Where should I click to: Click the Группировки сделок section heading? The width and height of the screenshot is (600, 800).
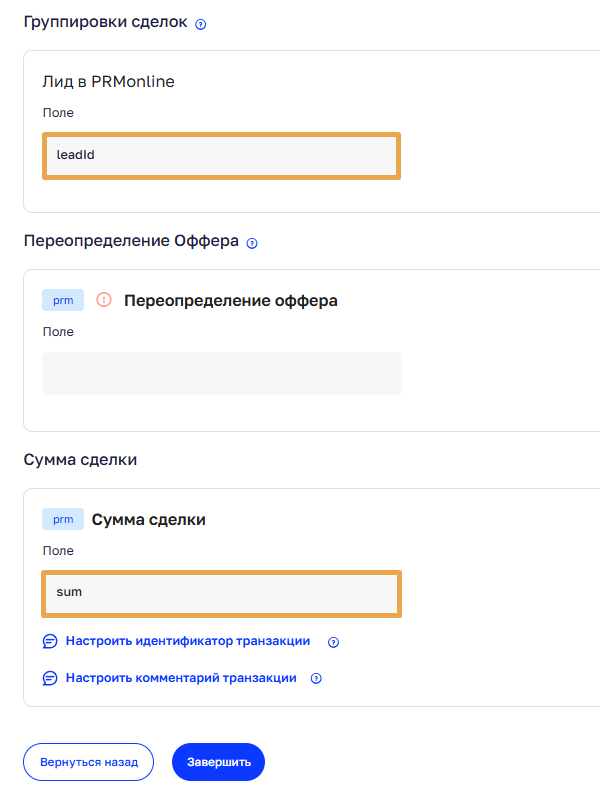click(105, 23)
